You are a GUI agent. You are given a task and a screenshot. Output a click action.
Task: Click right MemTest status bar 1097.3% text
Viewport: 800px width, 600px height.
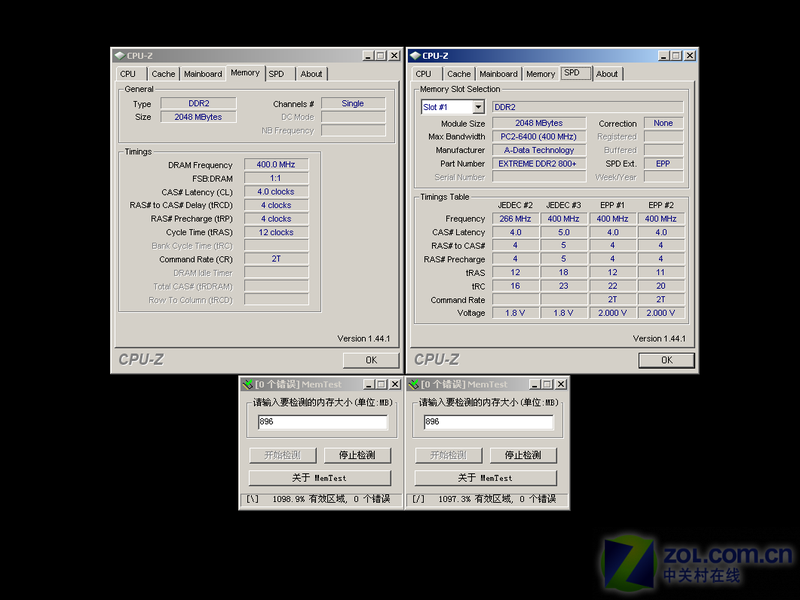tap(497, 499)
